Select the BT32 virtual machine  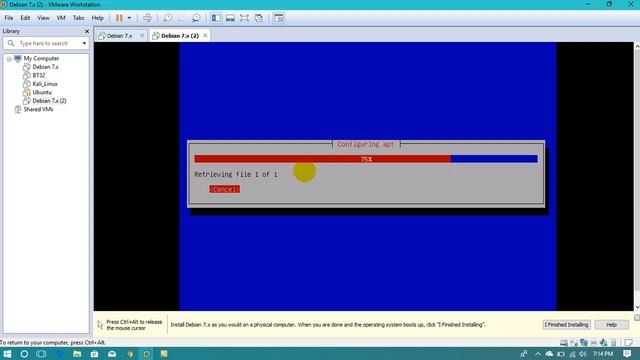38,76
